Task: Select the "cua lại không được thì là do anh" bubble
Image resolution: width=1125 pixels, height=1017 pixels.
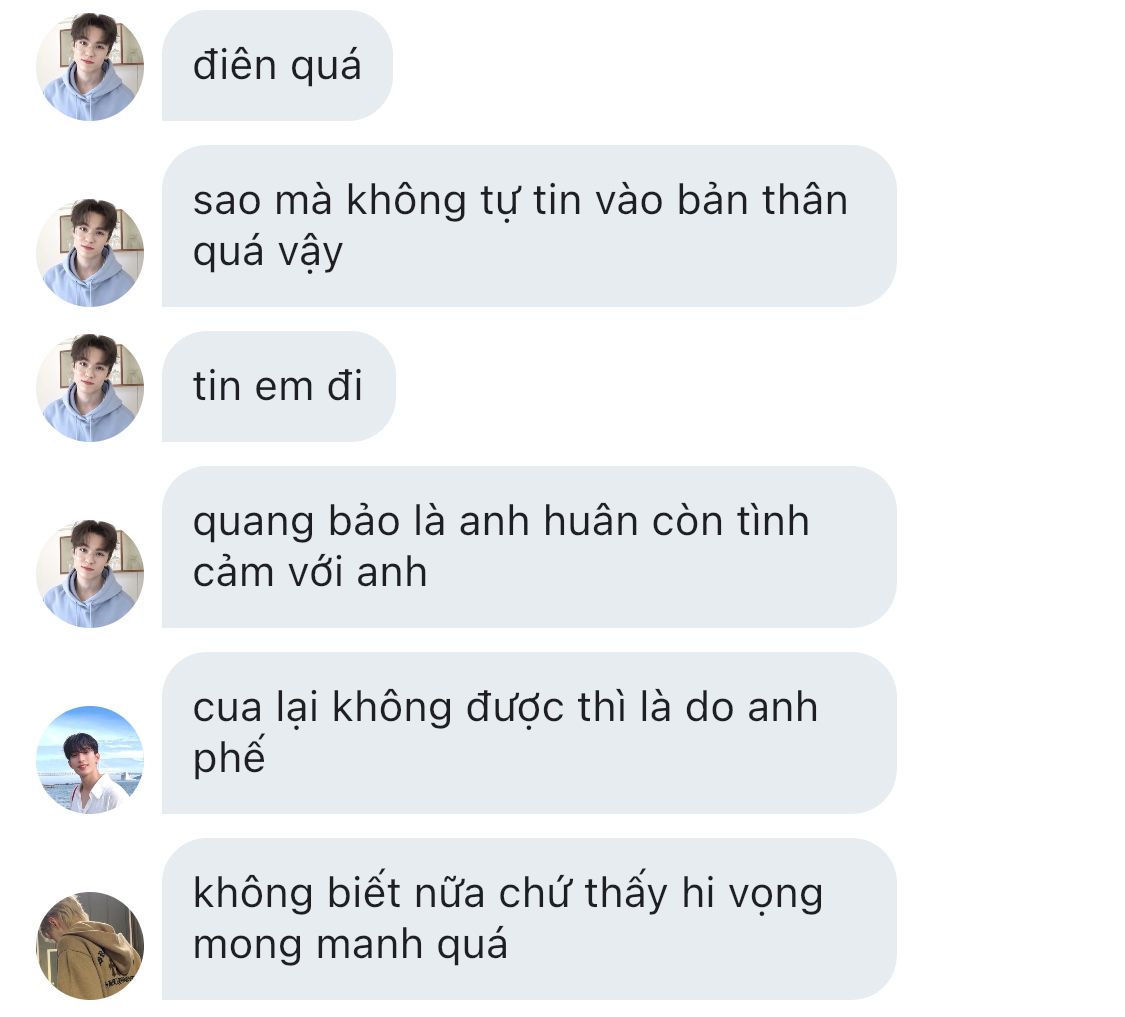Action: coord(529,733)
